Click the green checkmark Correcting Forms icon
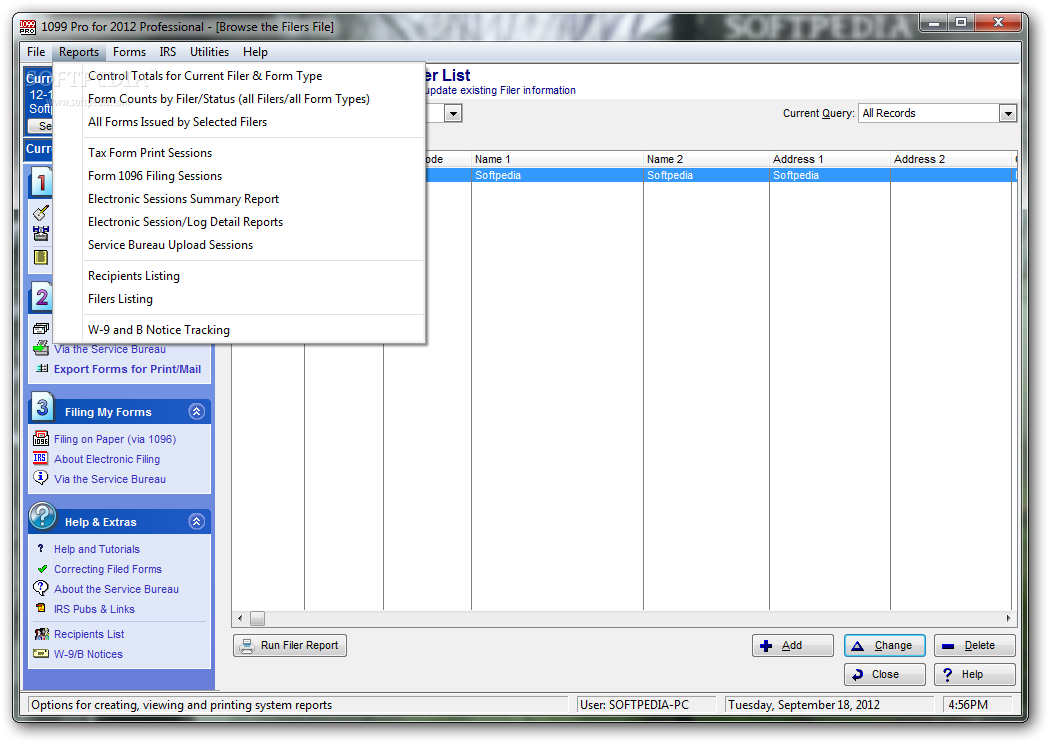 point(42,569)
